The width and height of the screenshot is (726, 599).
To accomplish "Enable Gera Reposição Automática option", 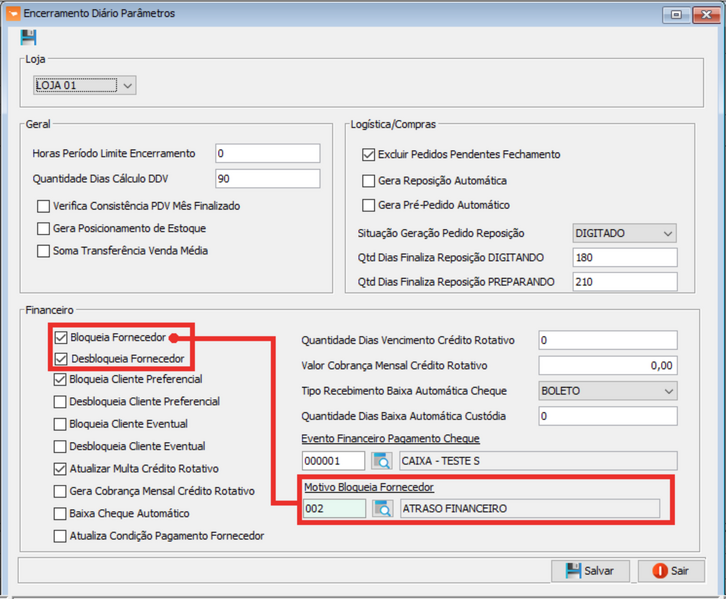I will pos(369,181).
